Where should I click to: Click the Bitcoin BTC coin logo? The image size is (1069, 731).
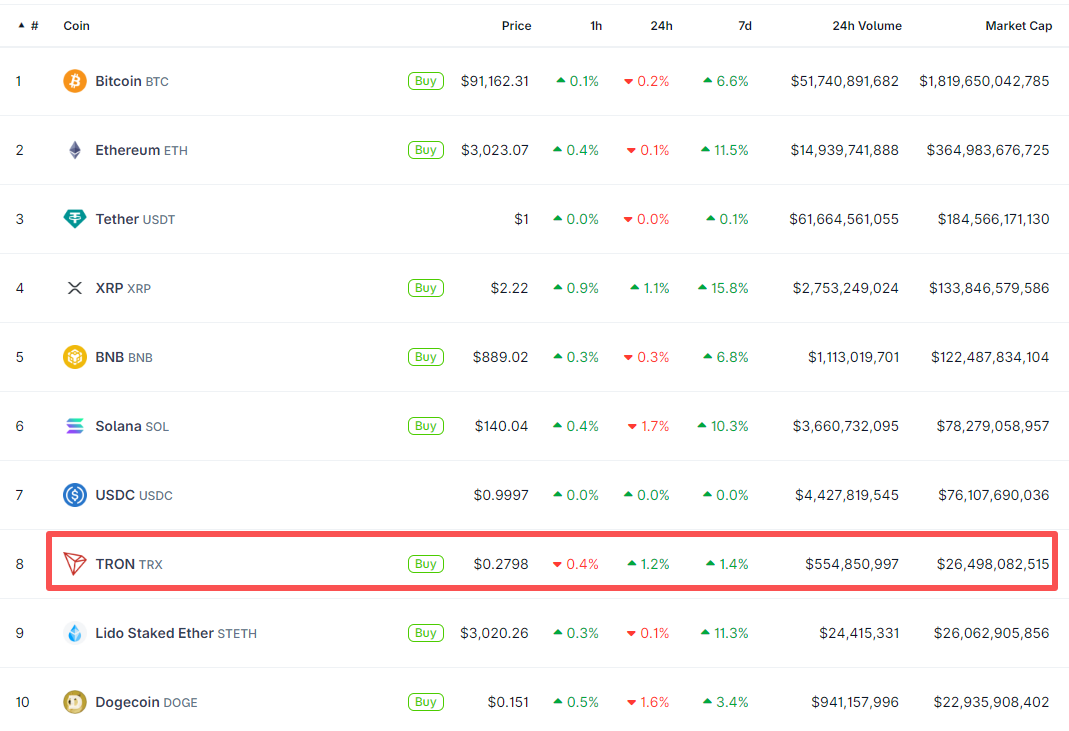point(75,81)
